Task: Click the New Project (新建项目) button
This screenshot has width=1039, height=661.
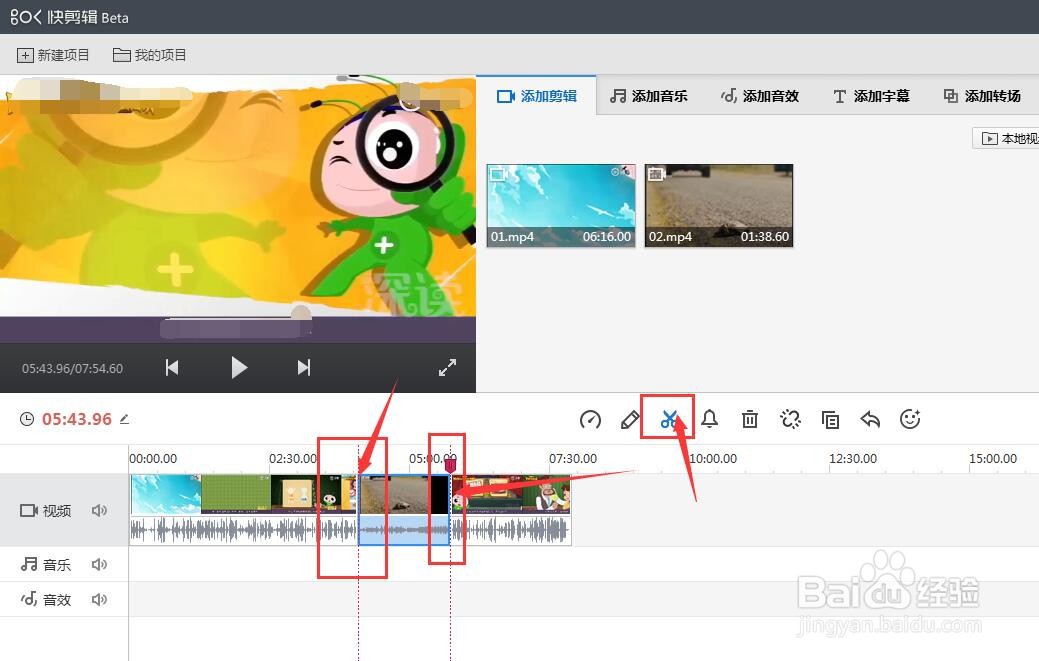Action: click(x=53, y=55)
